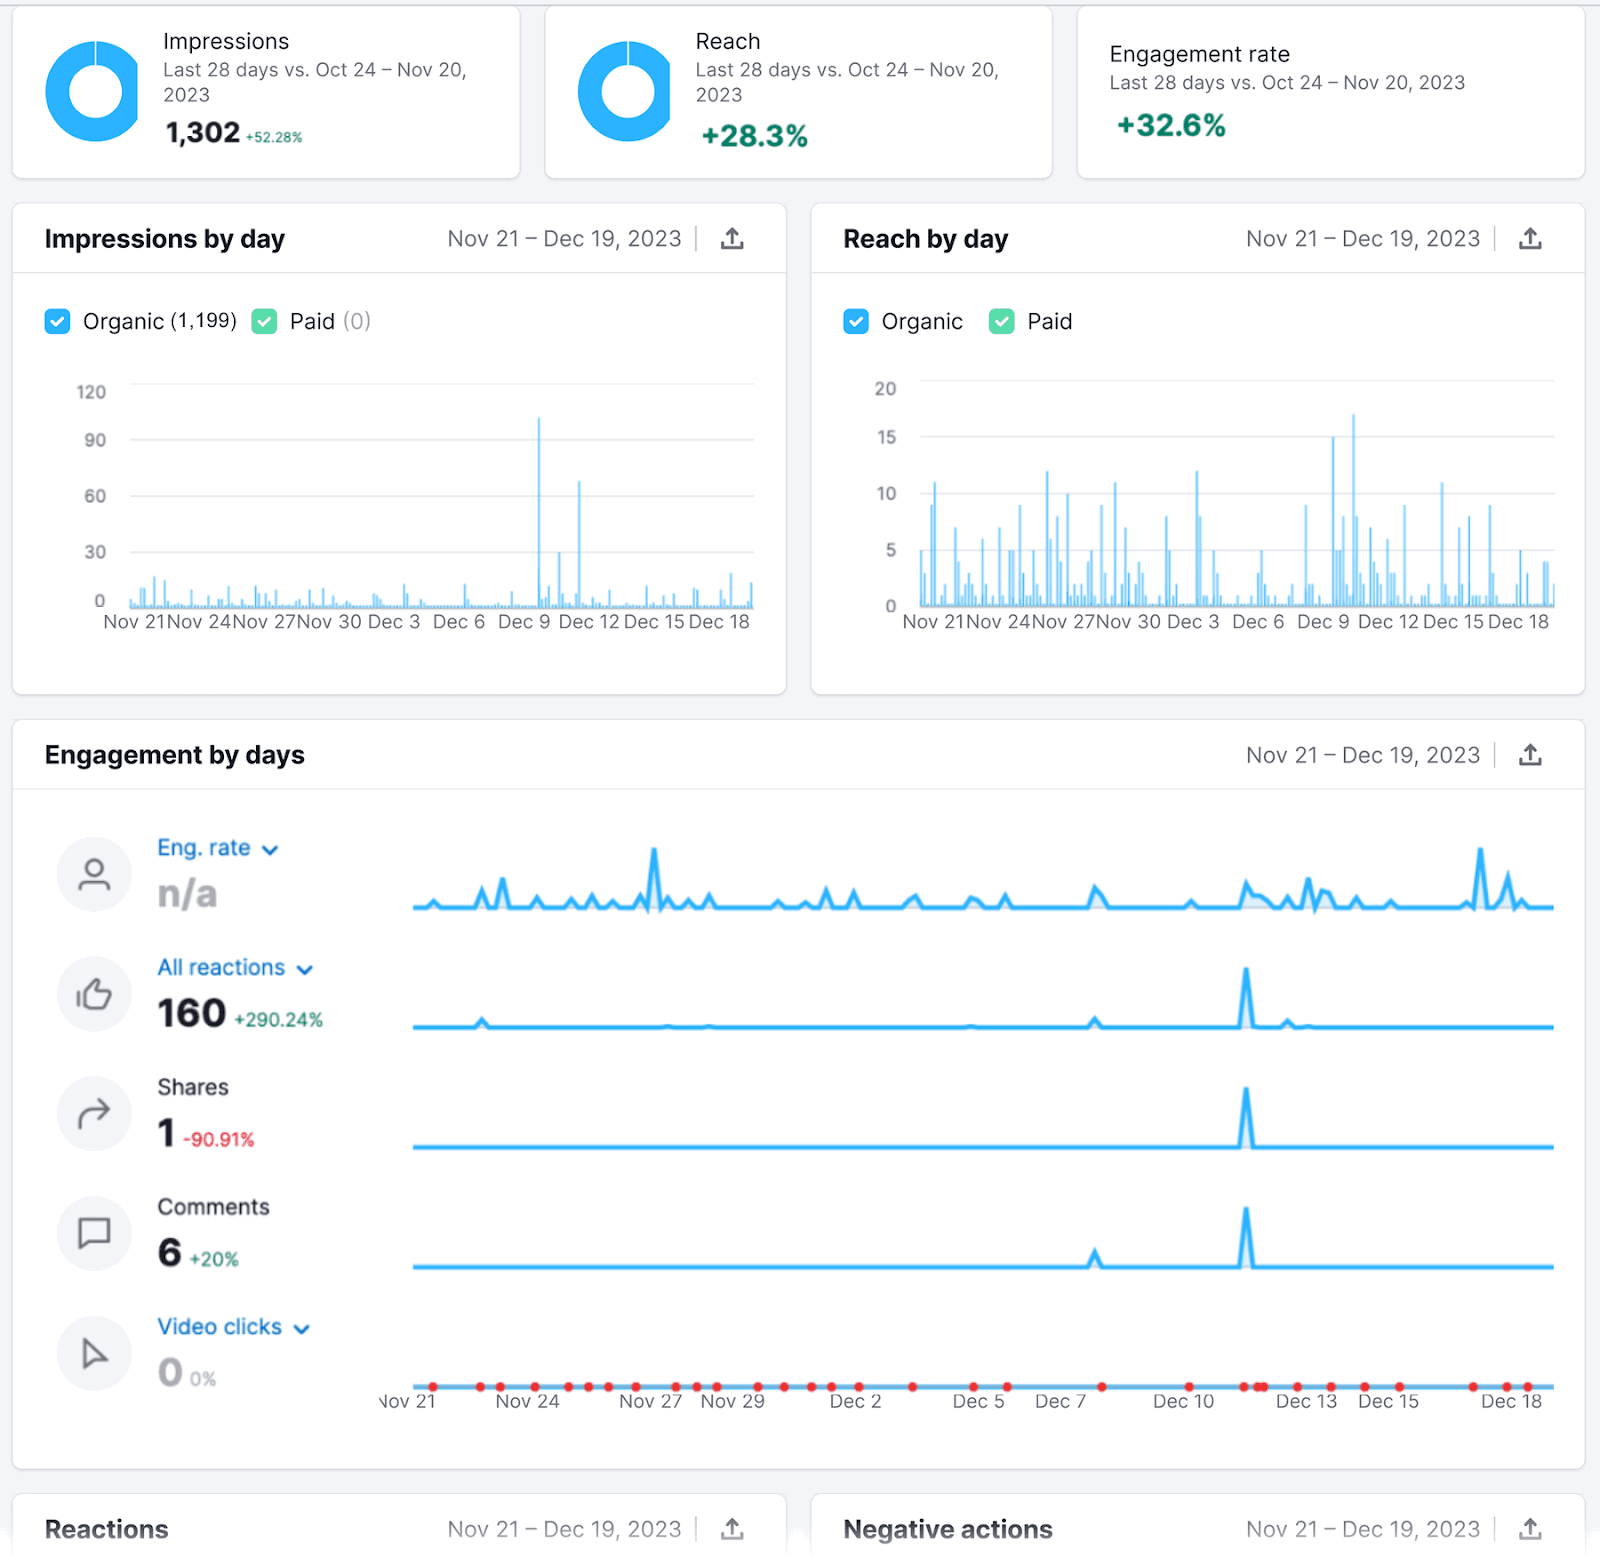
Task: Uncheck Organic in Impressions by day
Action: coord(57,321)
